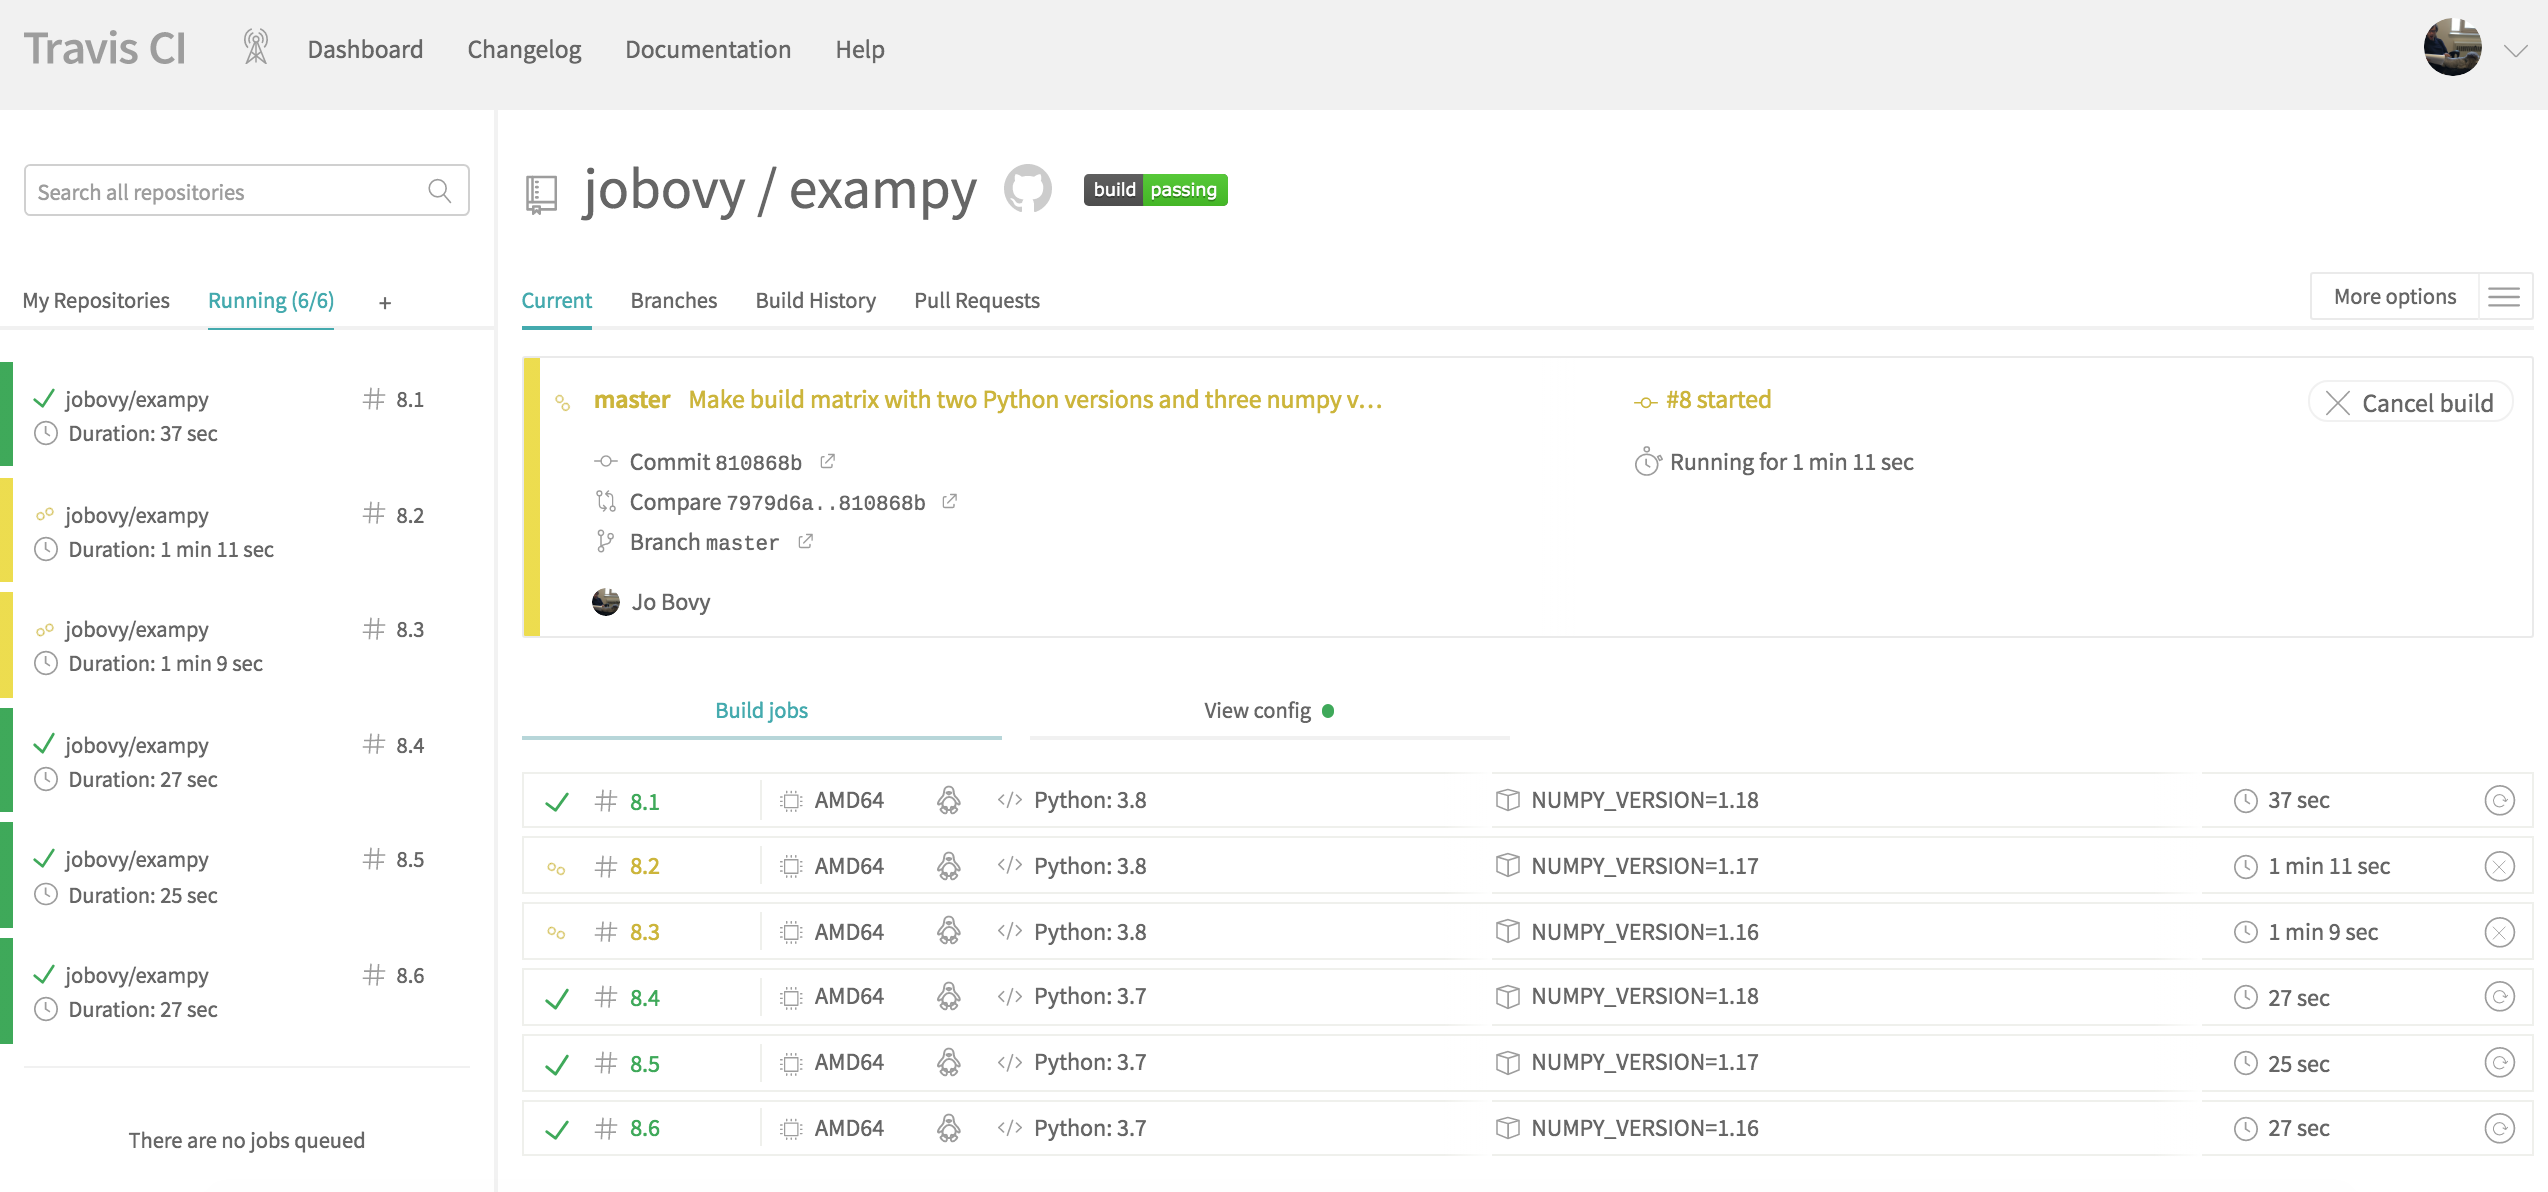Open the broadcast tower icon in header
The width and height of the screenshot is (2548, 1192).
point(256,47)
